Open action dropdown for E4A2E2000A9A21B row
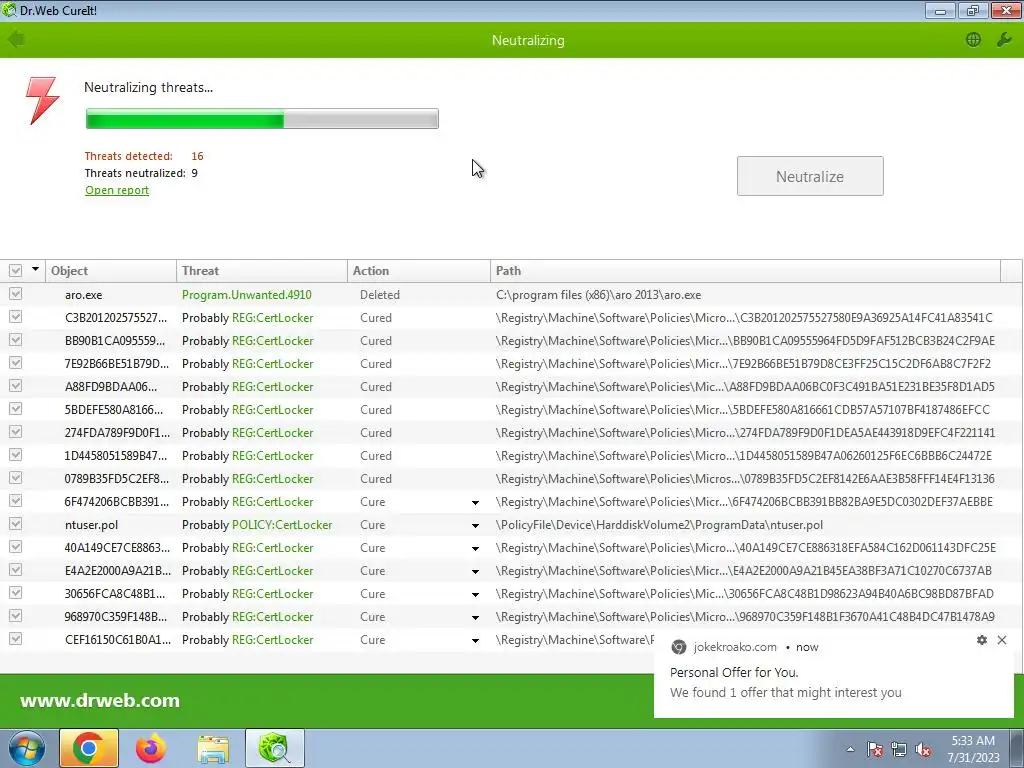The image size is (1024, 768). (x=475, y=571)
